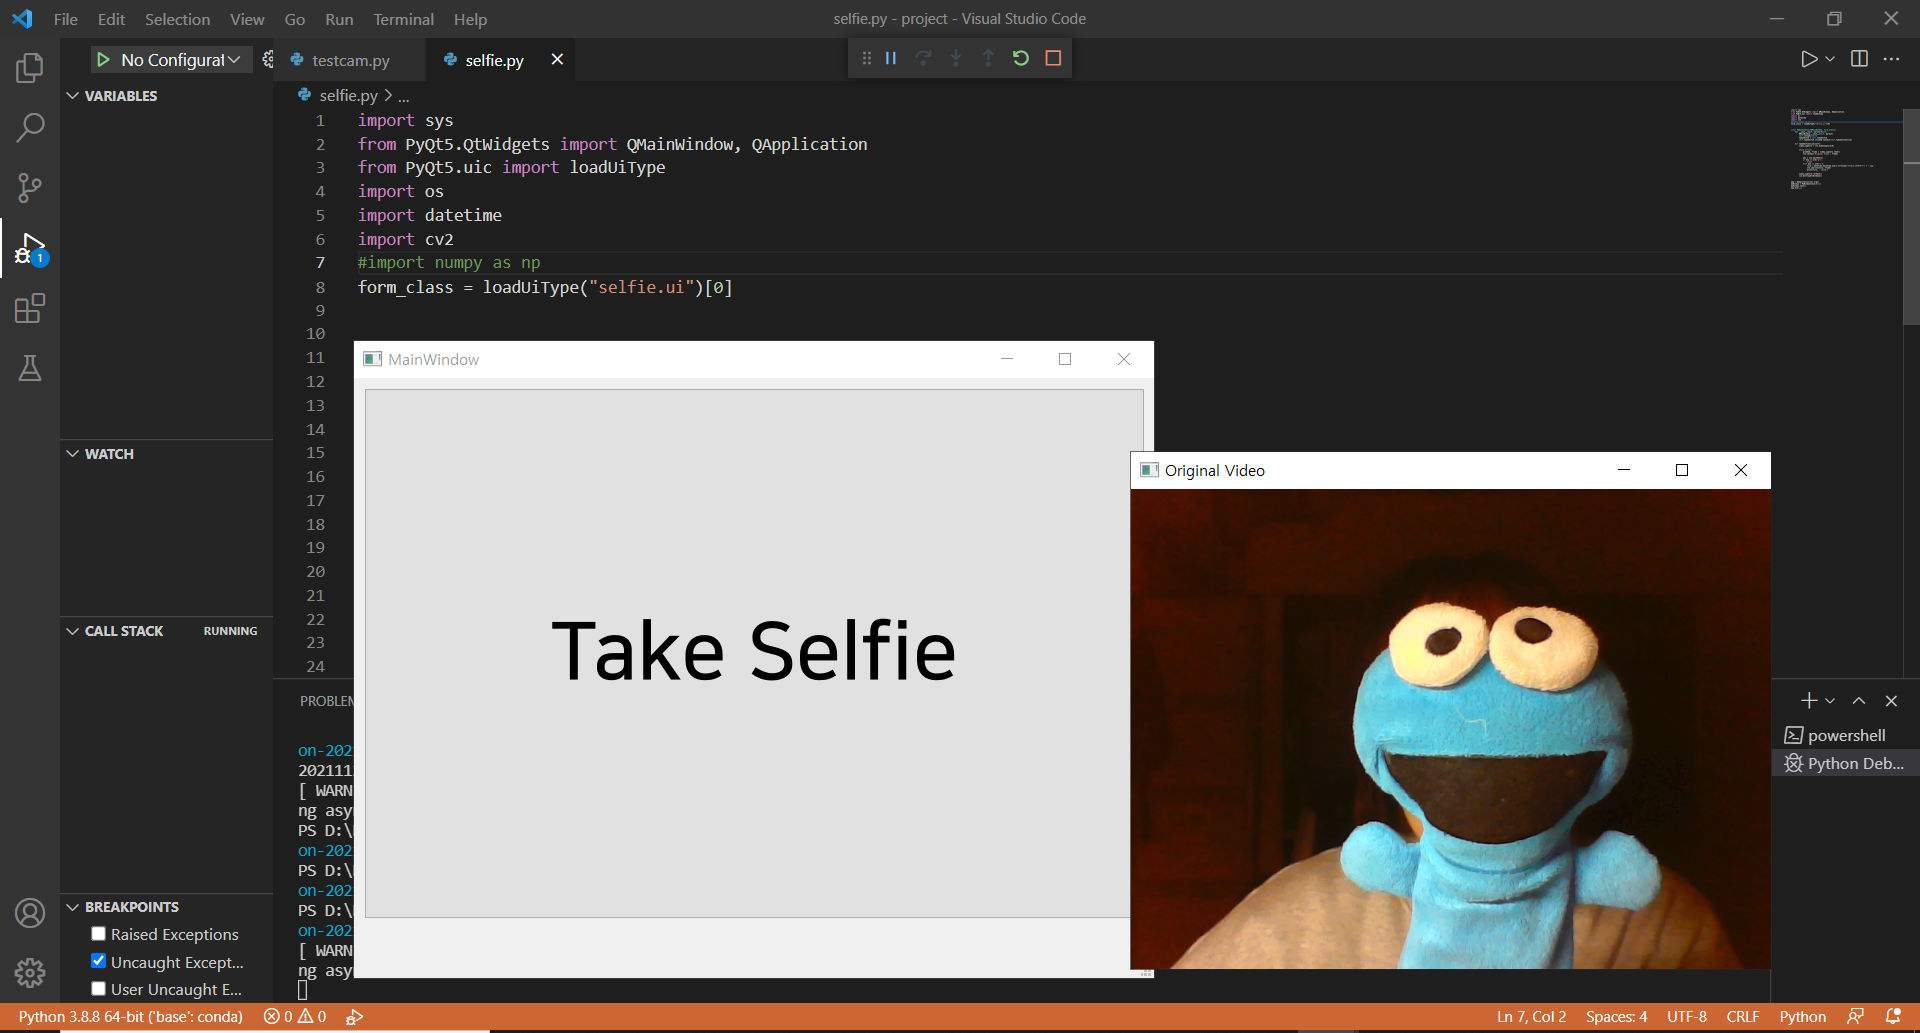Maximize the terminal panel
This screenshot has width=1920, height=1033.
pos(1859,701)
